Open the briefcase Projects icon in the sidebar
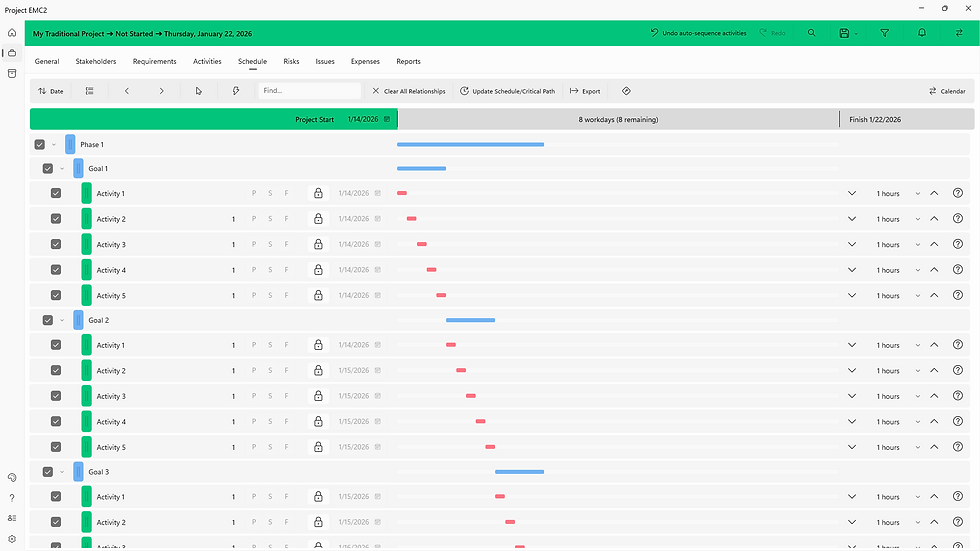980x551 pixels. click(12, 53)
